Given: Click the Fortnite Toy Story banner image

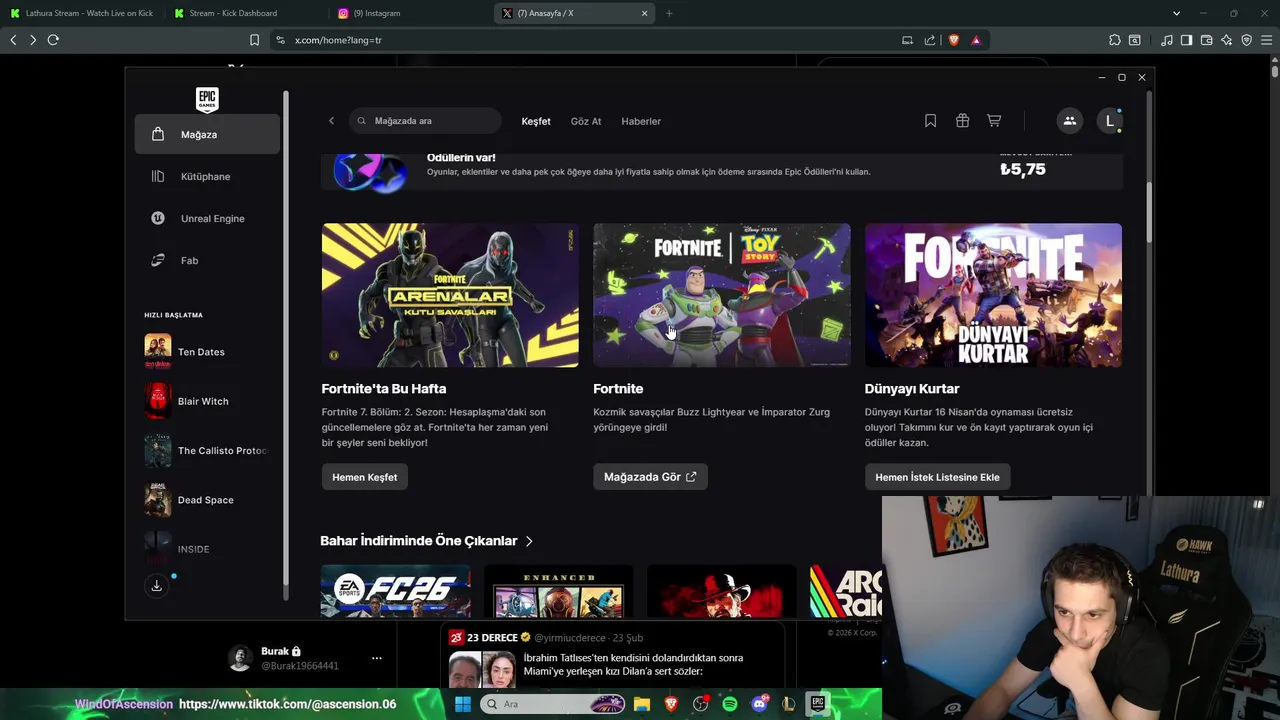Looking at the screenshot, I should click(722, 295).
